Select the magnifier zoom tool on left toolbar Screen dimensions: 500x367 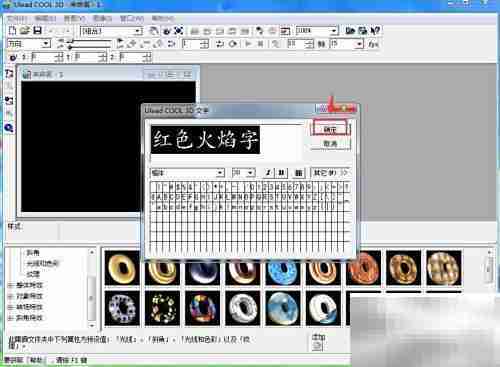coord(9,128)
